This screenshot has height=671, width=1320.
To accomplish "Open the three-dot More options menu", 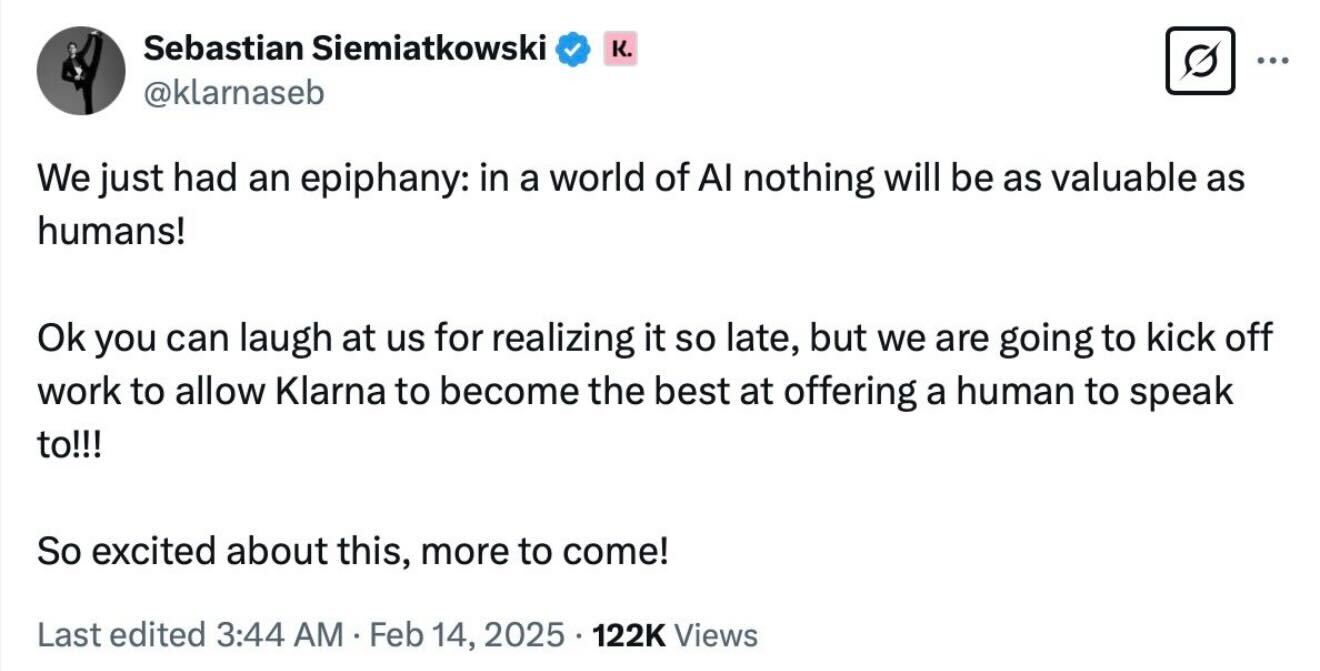I will tap(1272, 60).
